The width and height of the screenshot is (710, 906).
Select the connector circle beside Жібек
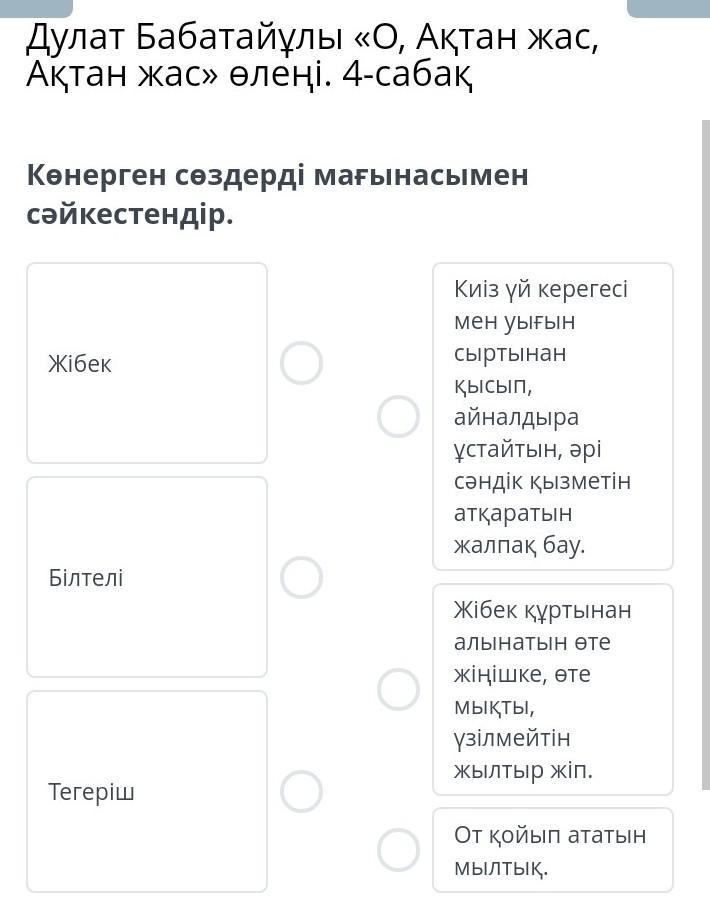click(x=301, y=363)
